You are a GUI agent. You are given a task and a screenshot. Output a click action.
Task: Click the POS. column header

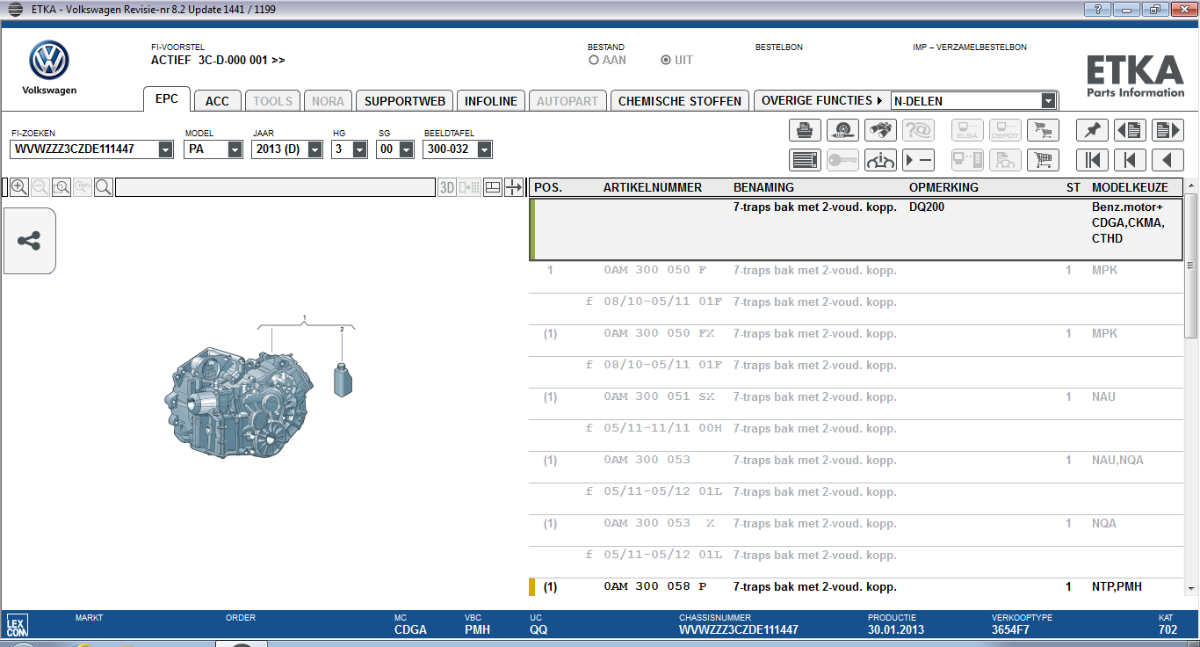[548, 187]
